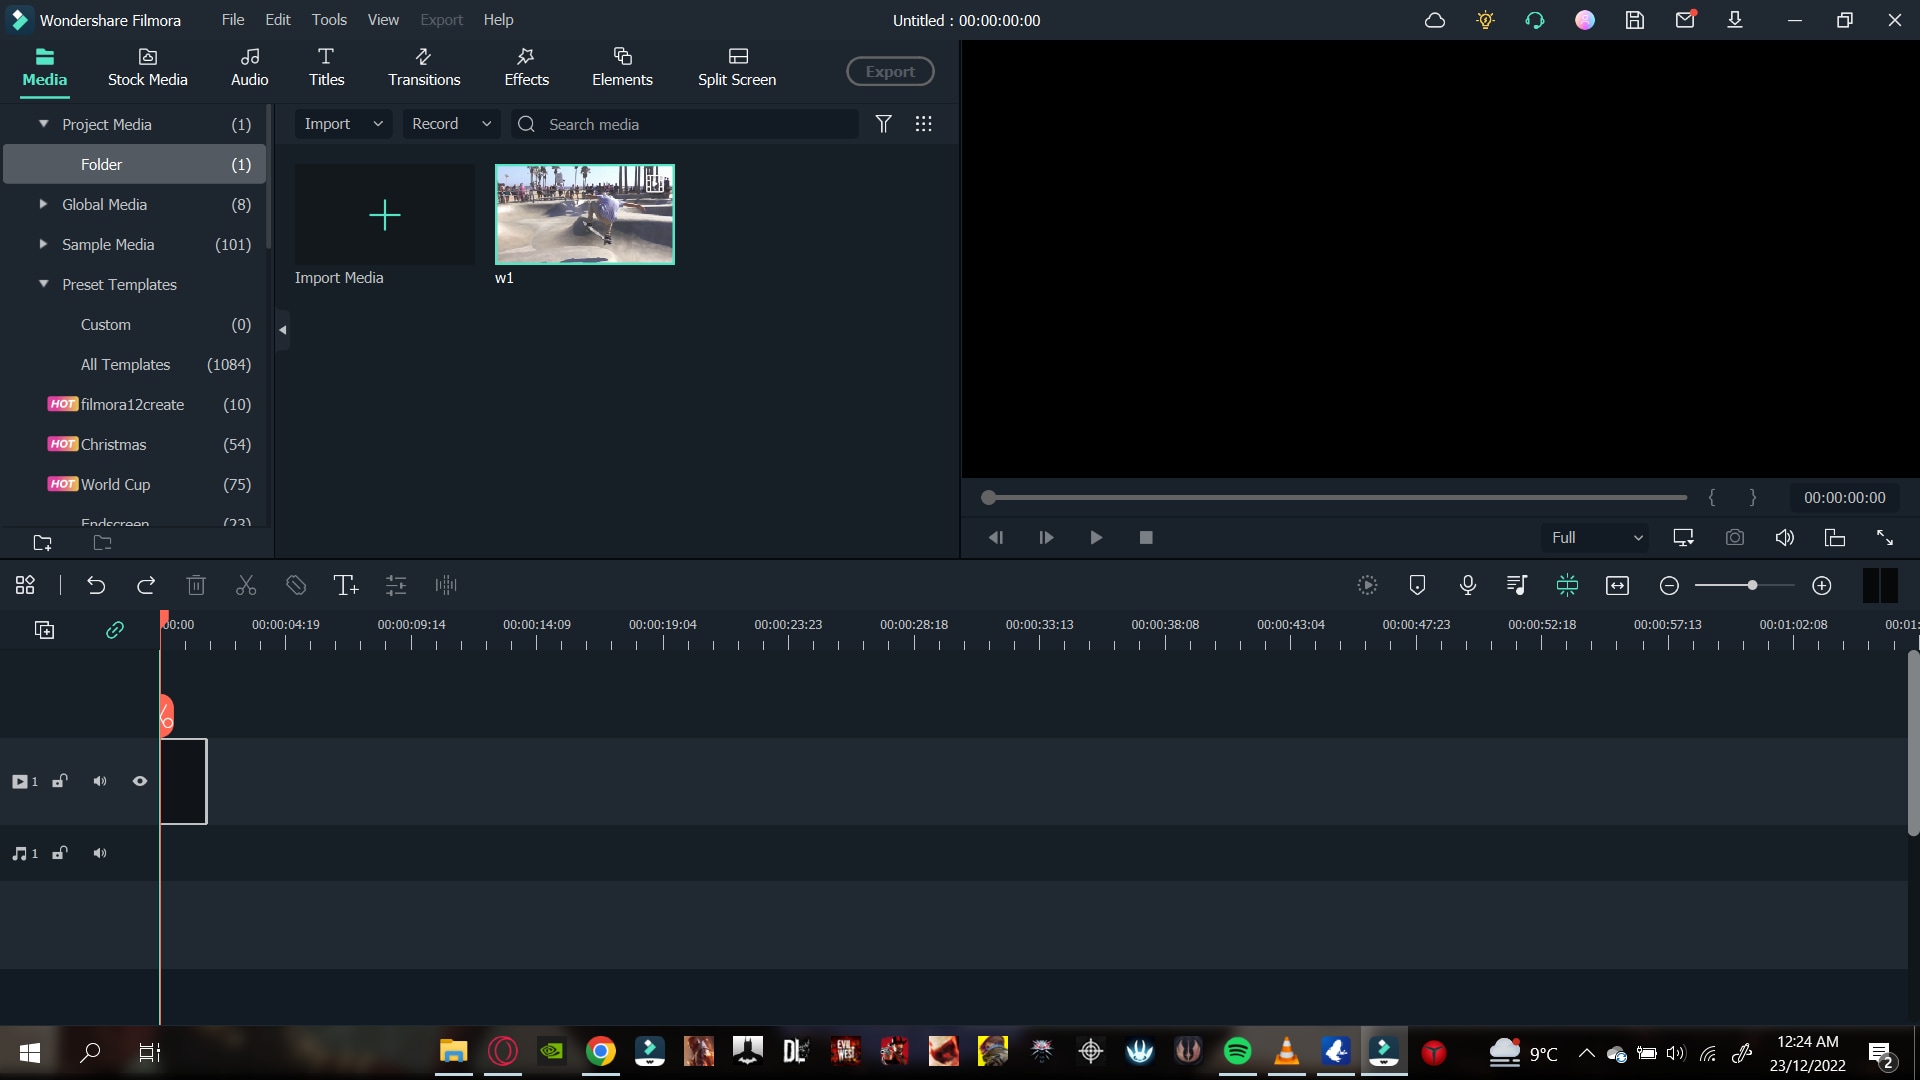Expand the Preset Templates section
1920x1080 pixels.
coord(44,285)
